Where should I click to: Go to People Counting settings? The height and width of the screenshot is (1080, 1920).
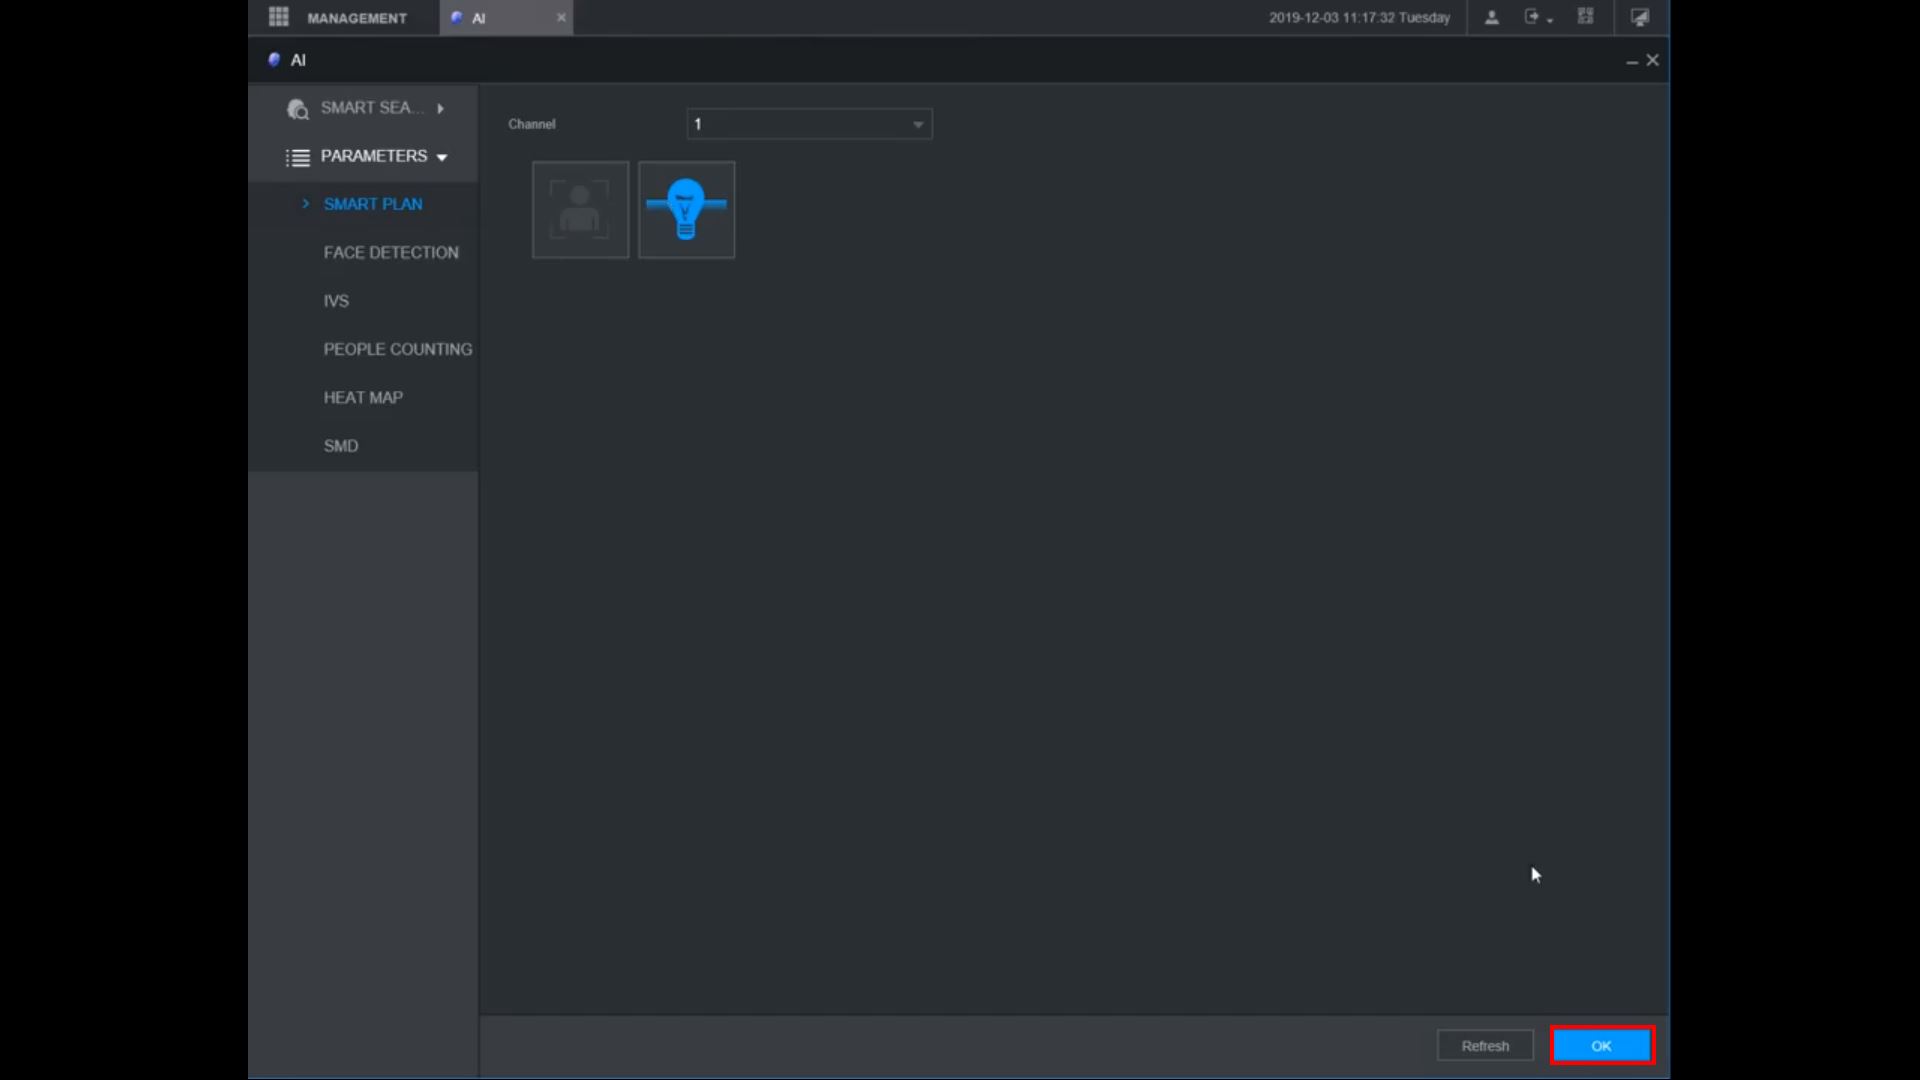pyautogui.click(x=397, y=349)
